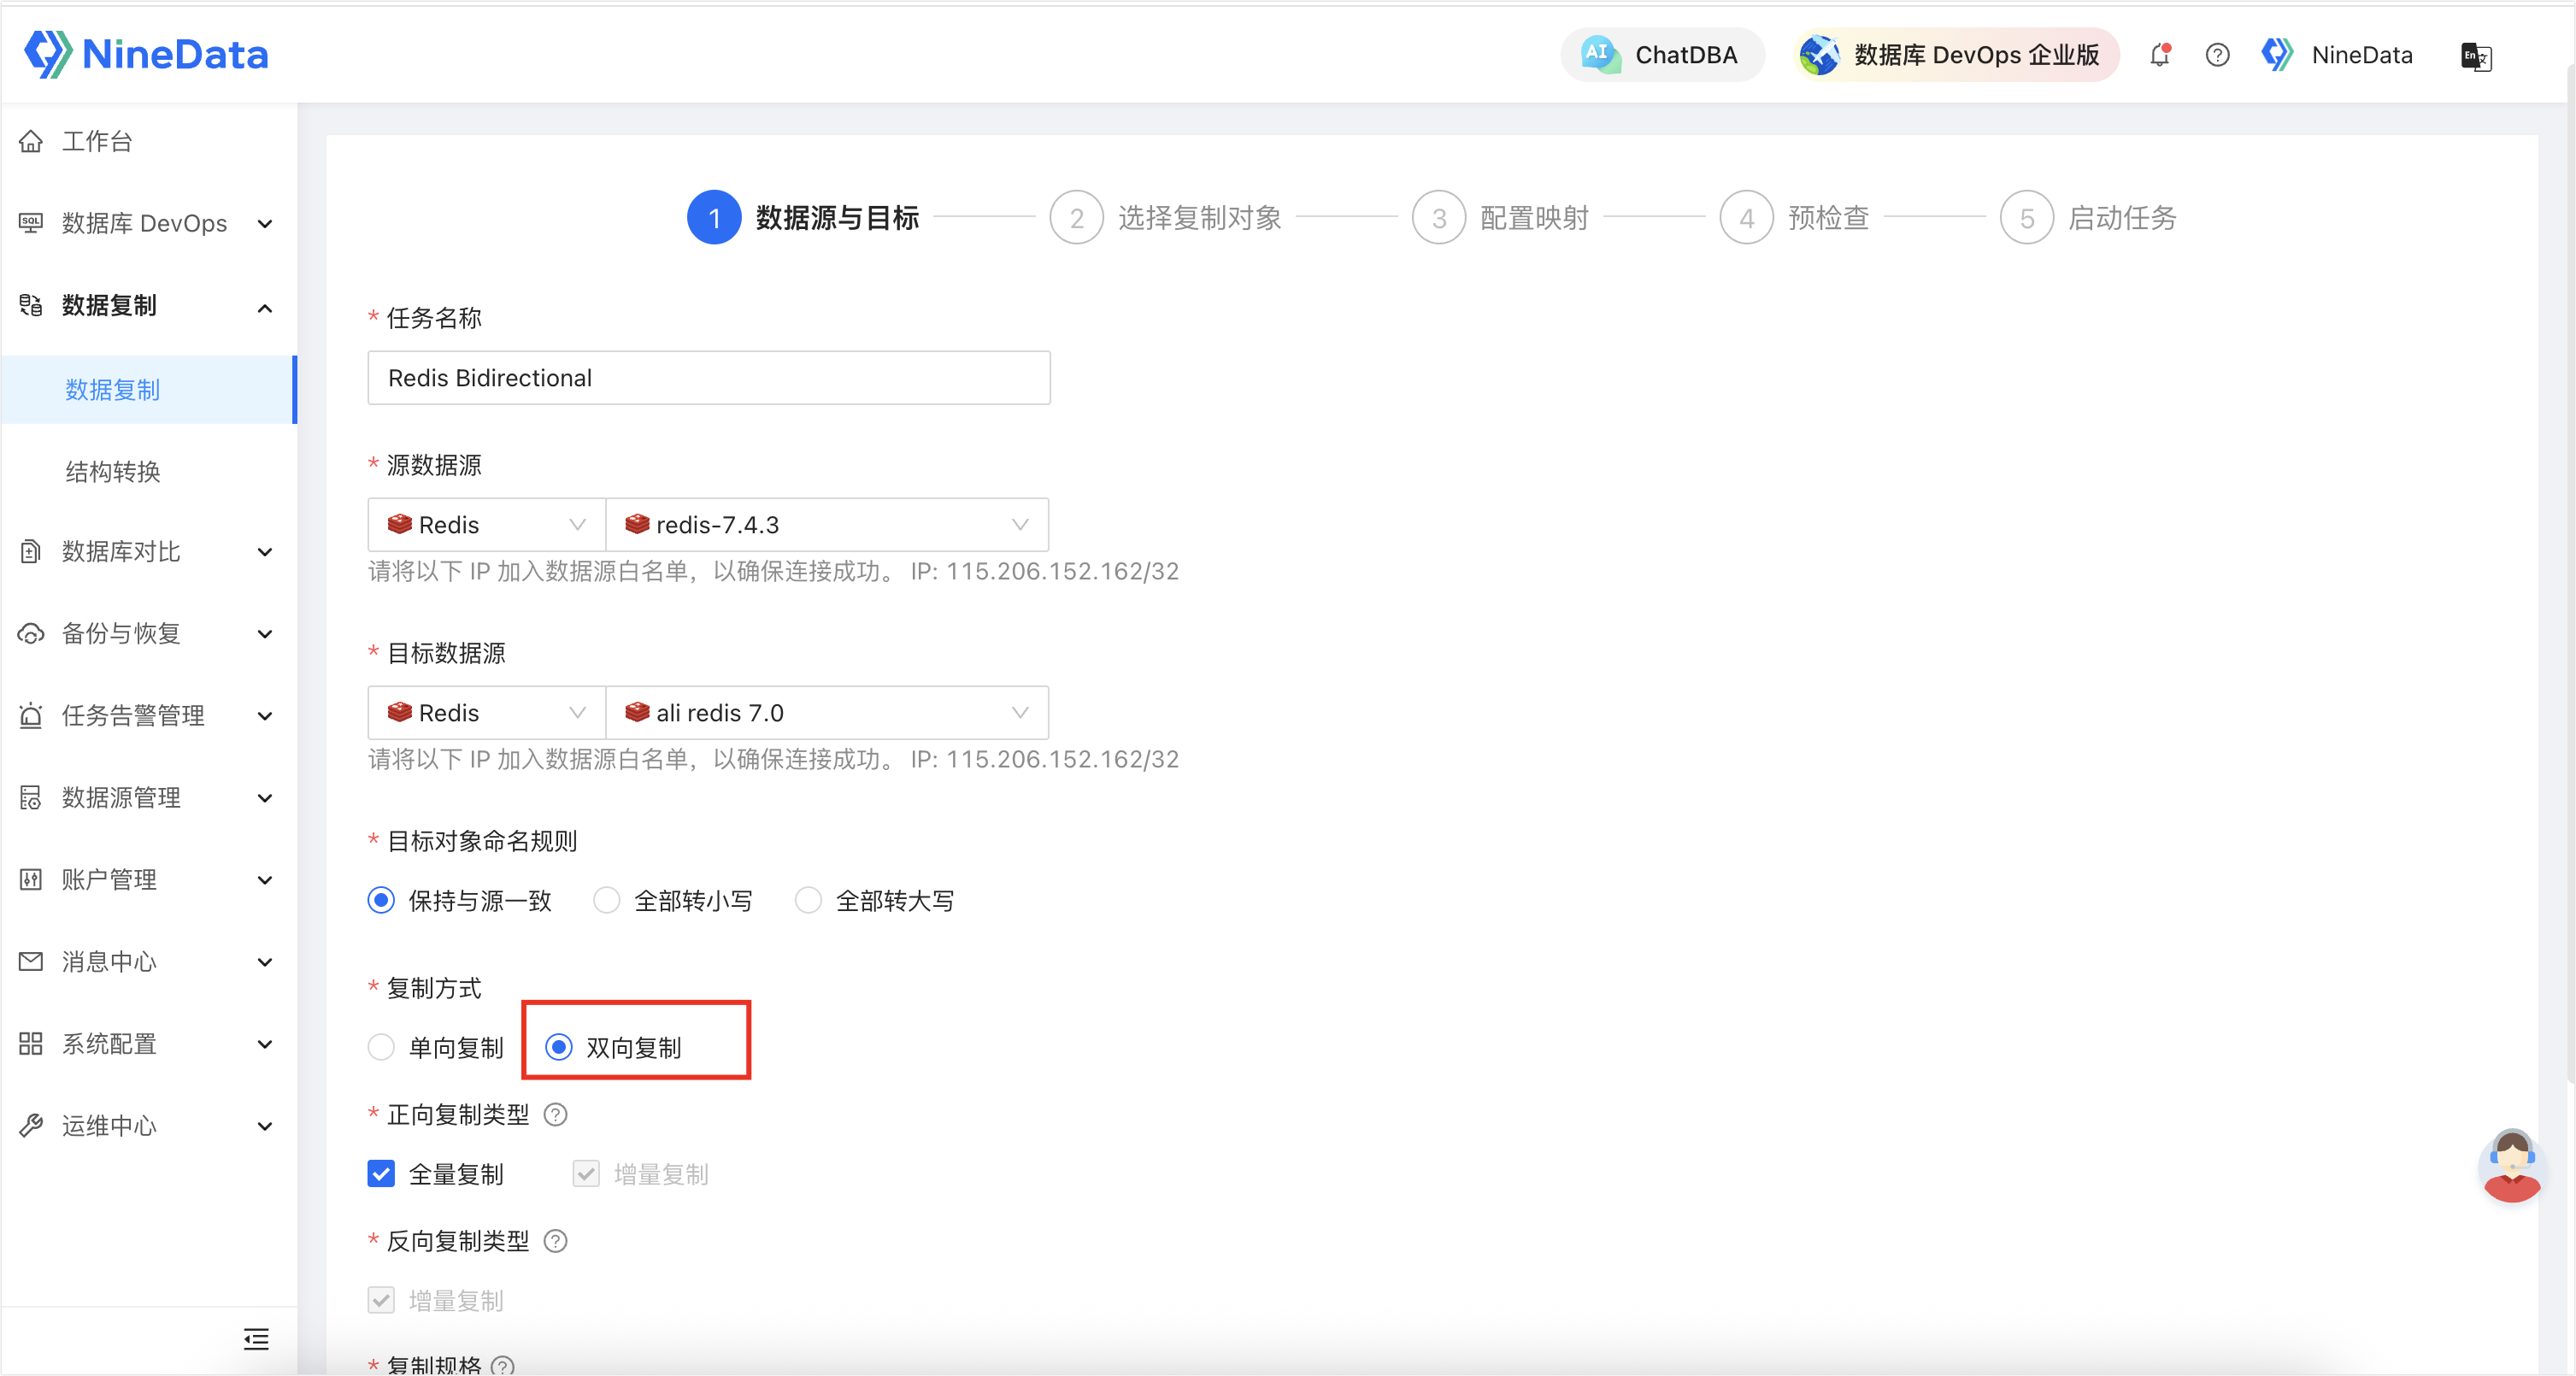Select the 全部转大写 naming rule

pos(808,901)
